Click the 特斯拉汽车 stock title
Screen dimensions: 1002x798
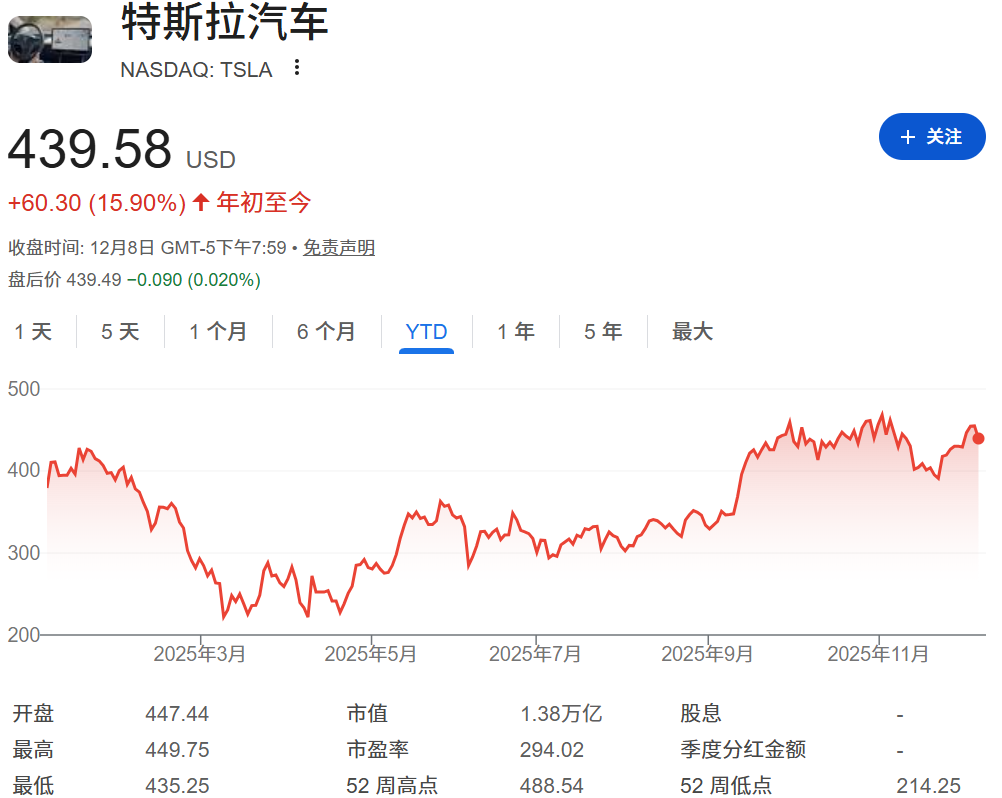click(x=224, y=28)
